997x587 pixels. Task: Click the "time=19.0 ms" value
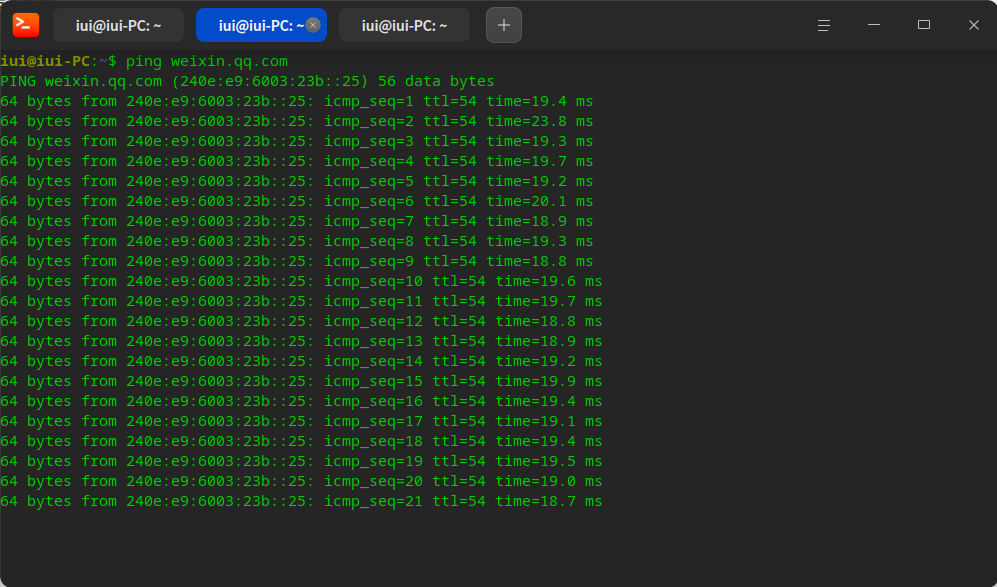[549, 481]
